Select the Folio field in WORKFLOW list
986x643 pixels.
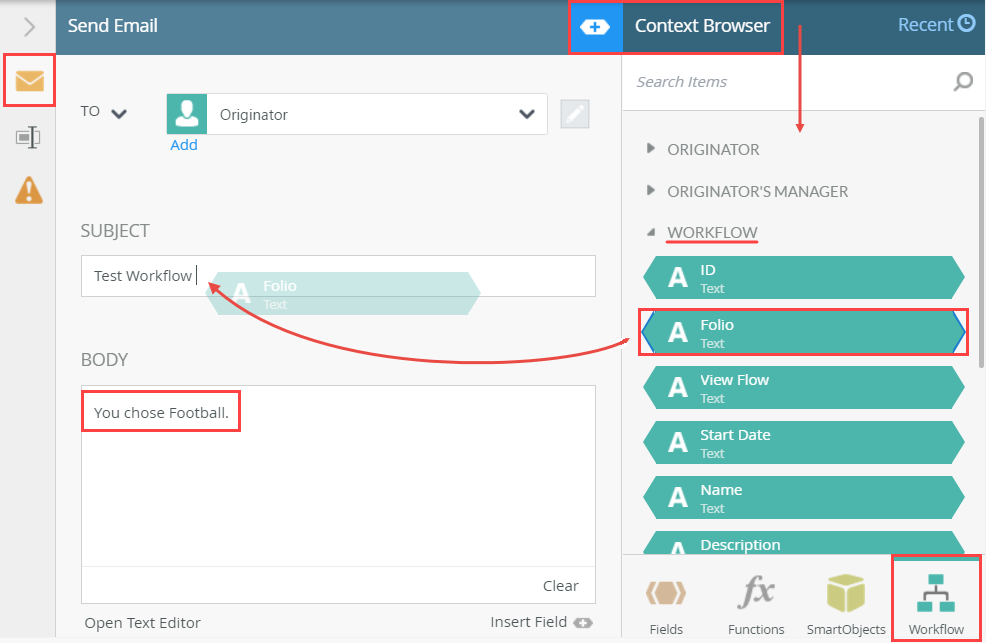[803, 332]
